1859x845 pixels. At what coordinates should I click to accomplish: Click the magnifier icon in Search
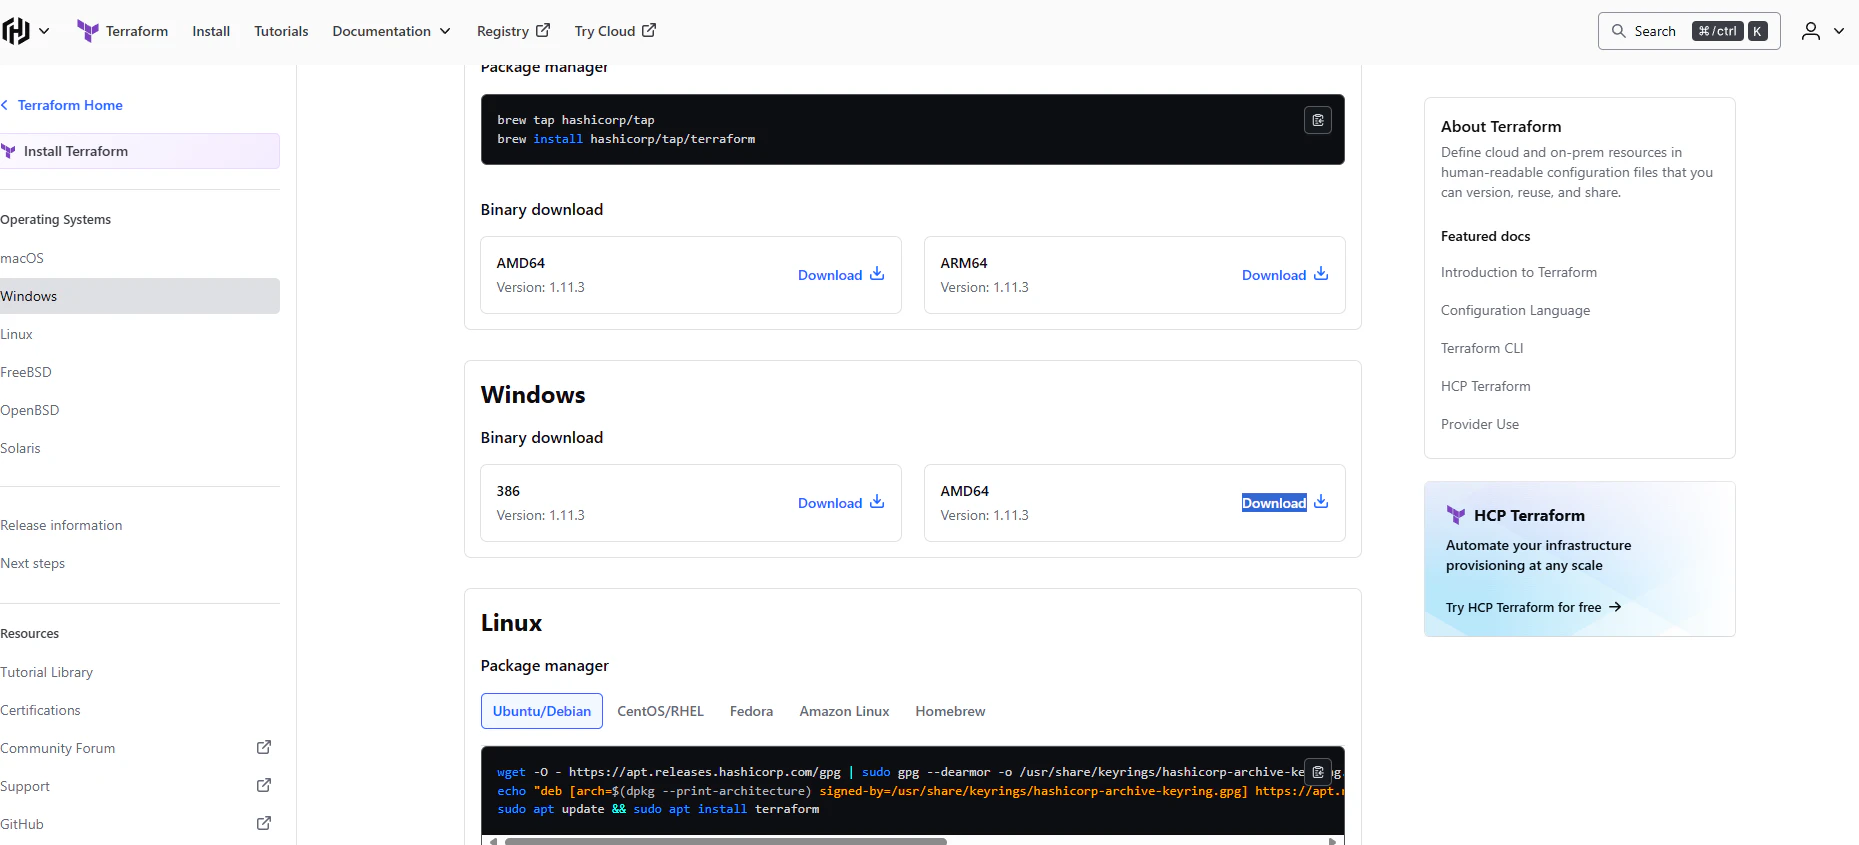(x=1618, y=31)
